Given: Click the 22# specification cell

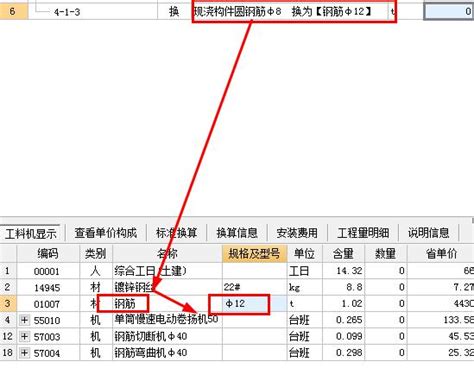Looking at the screenshot, I should tap(254, 287).
